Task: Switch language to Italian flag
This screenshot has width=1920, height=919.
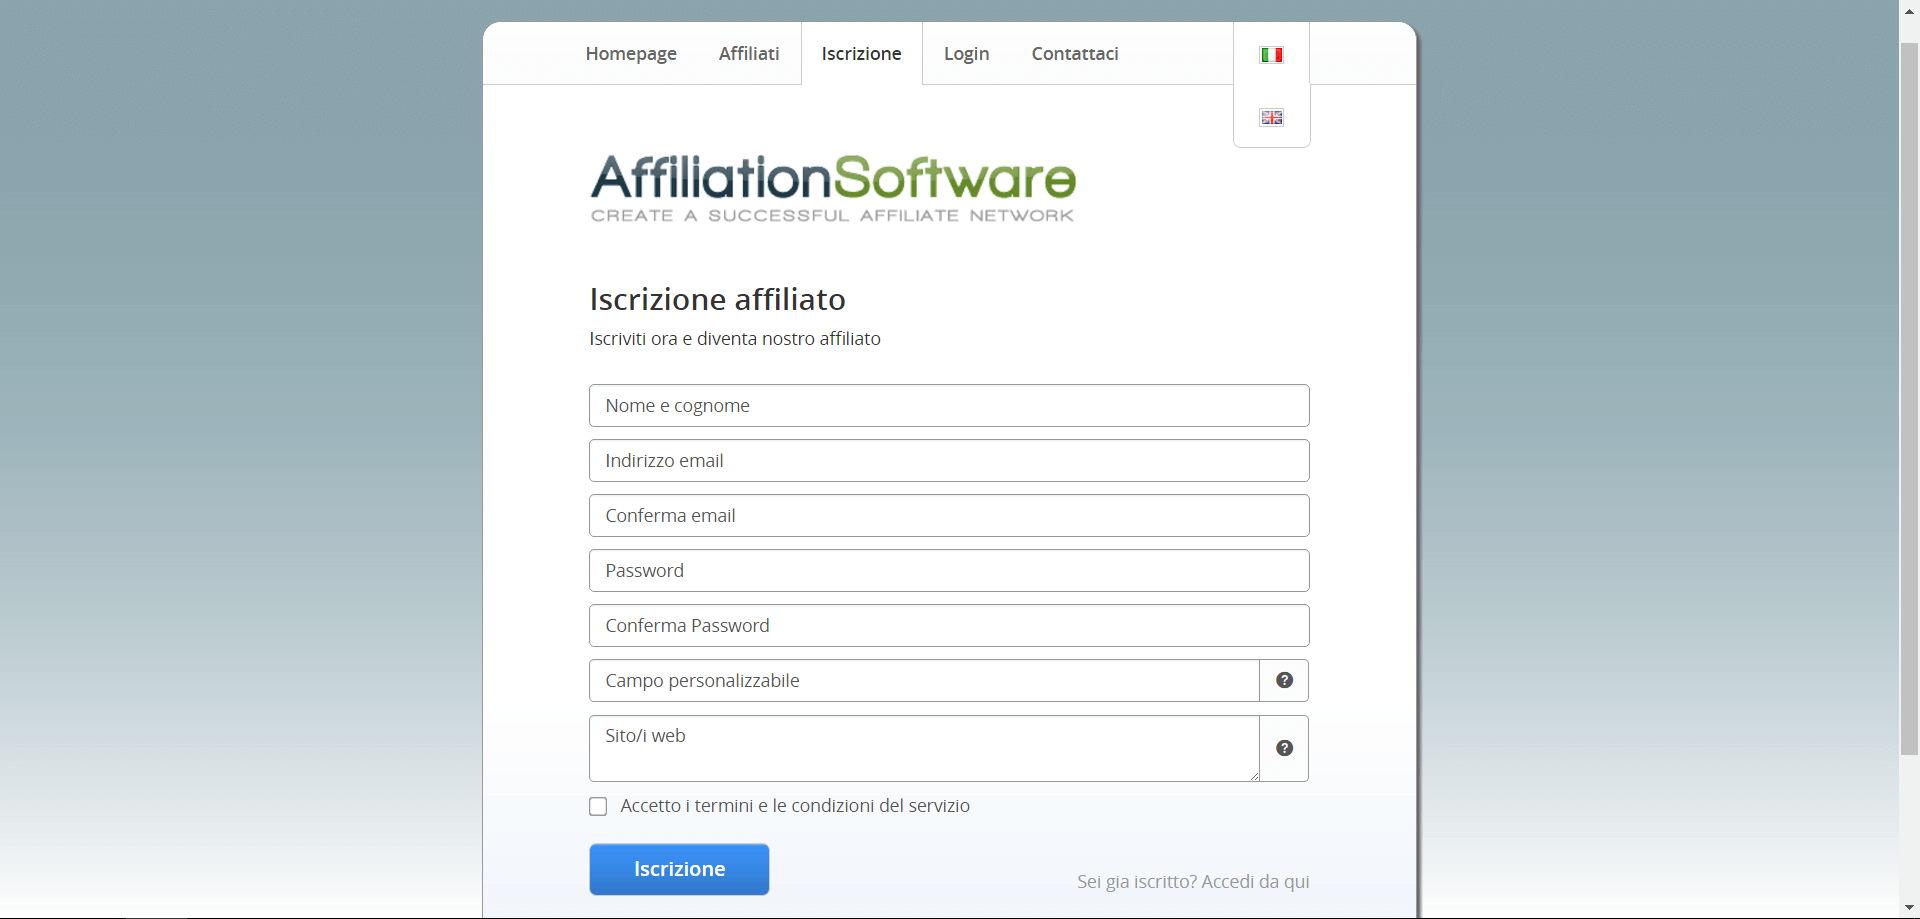Action: [1271, 55]
